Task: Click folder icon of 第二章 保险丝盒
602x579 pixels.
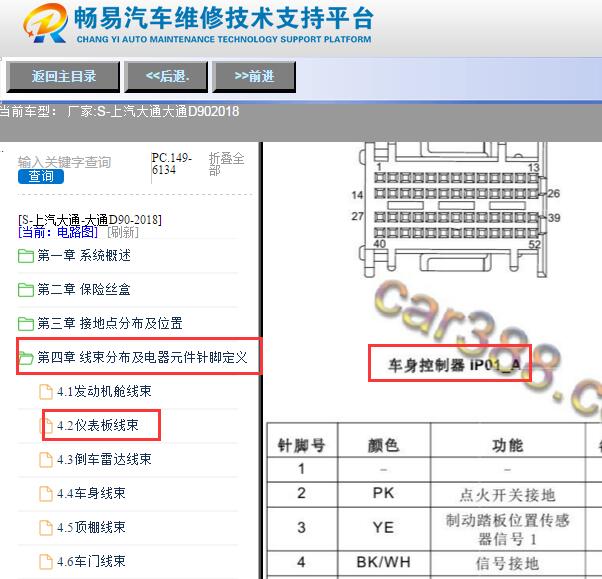Action: [x=26, y=290]
